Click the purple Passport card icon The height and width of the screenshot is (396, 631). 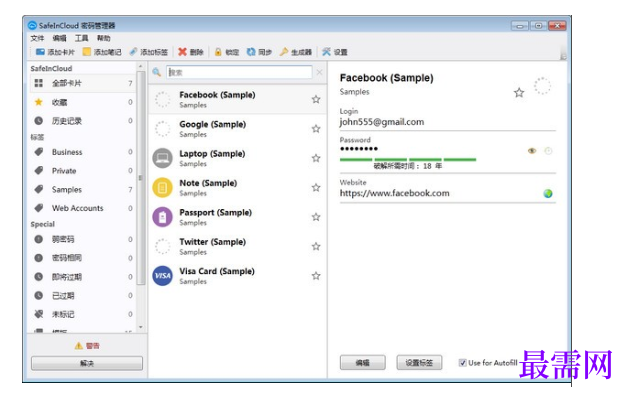(x=163, y=217)
